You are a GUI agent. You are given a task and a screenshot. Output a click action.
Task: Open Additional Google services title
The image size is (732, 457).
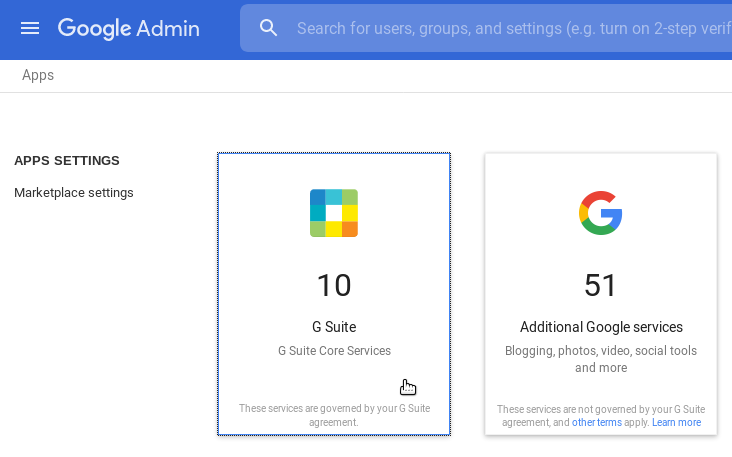tap(601, 327)
